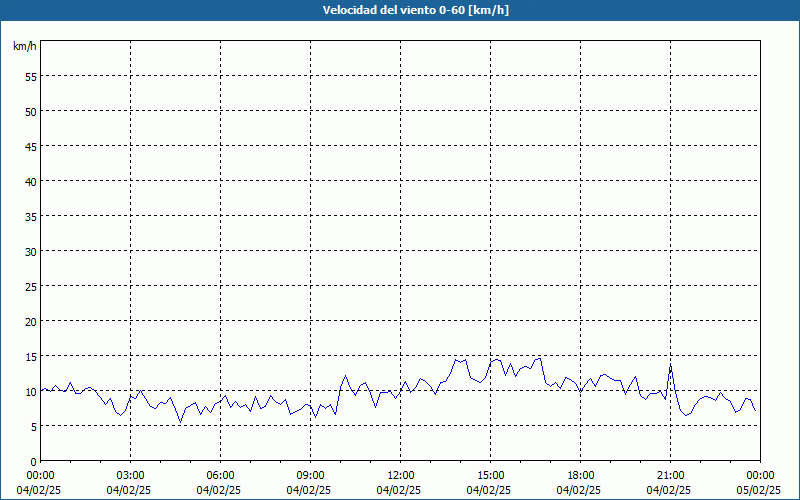
Task: Click the y-axis value 45
Action: [x=31, y=146]
